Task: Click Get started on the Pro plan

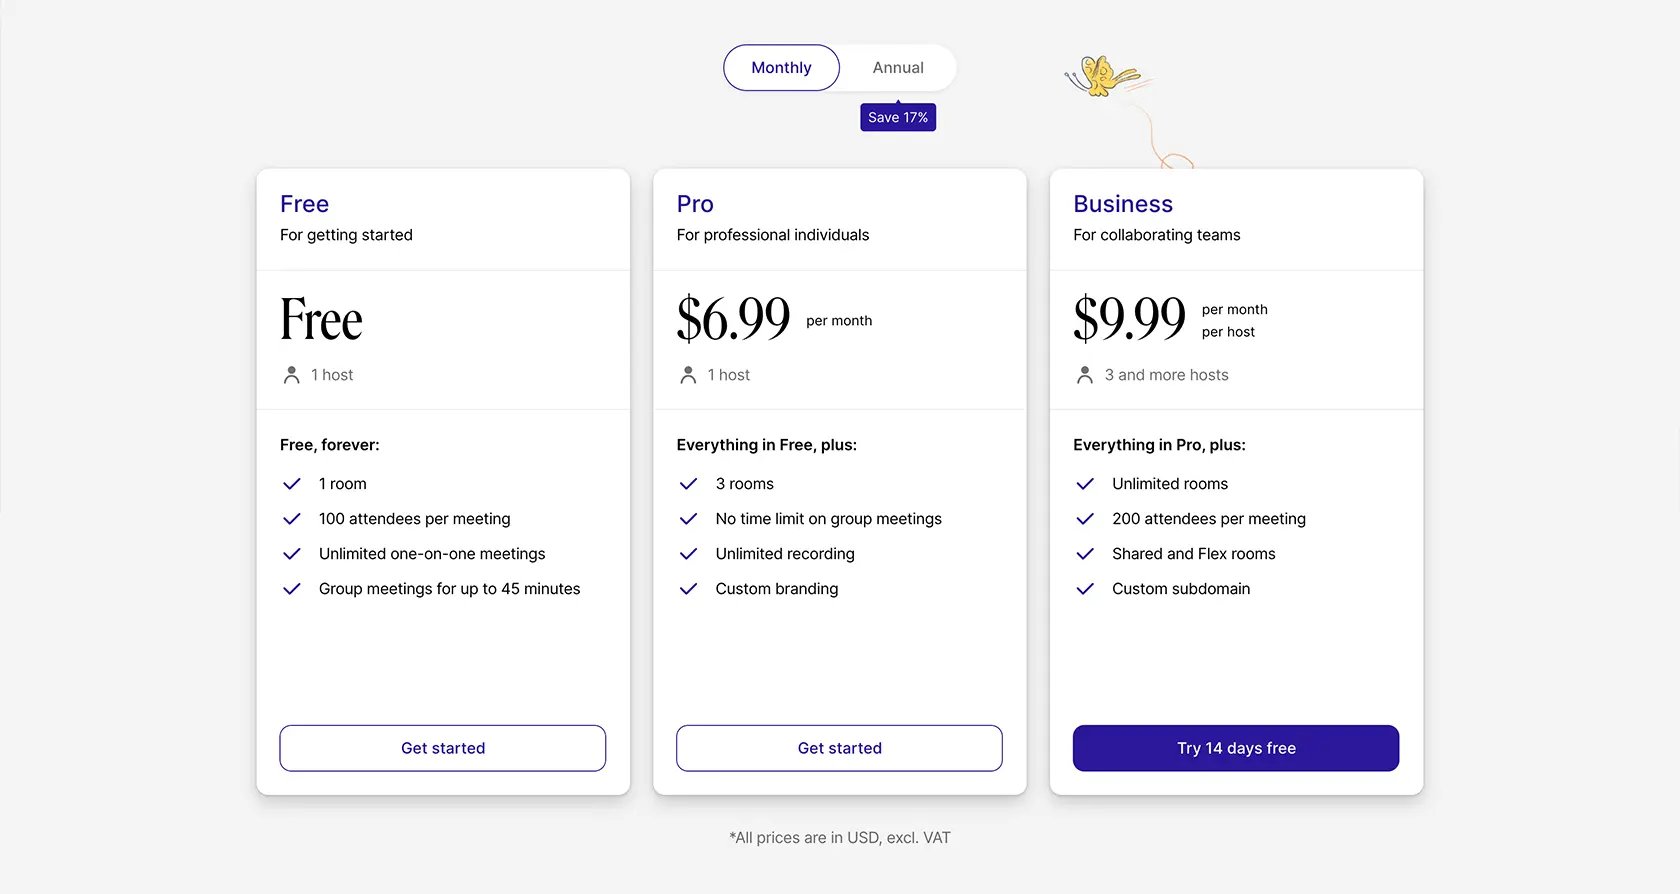Action: (x=839, y=748)
